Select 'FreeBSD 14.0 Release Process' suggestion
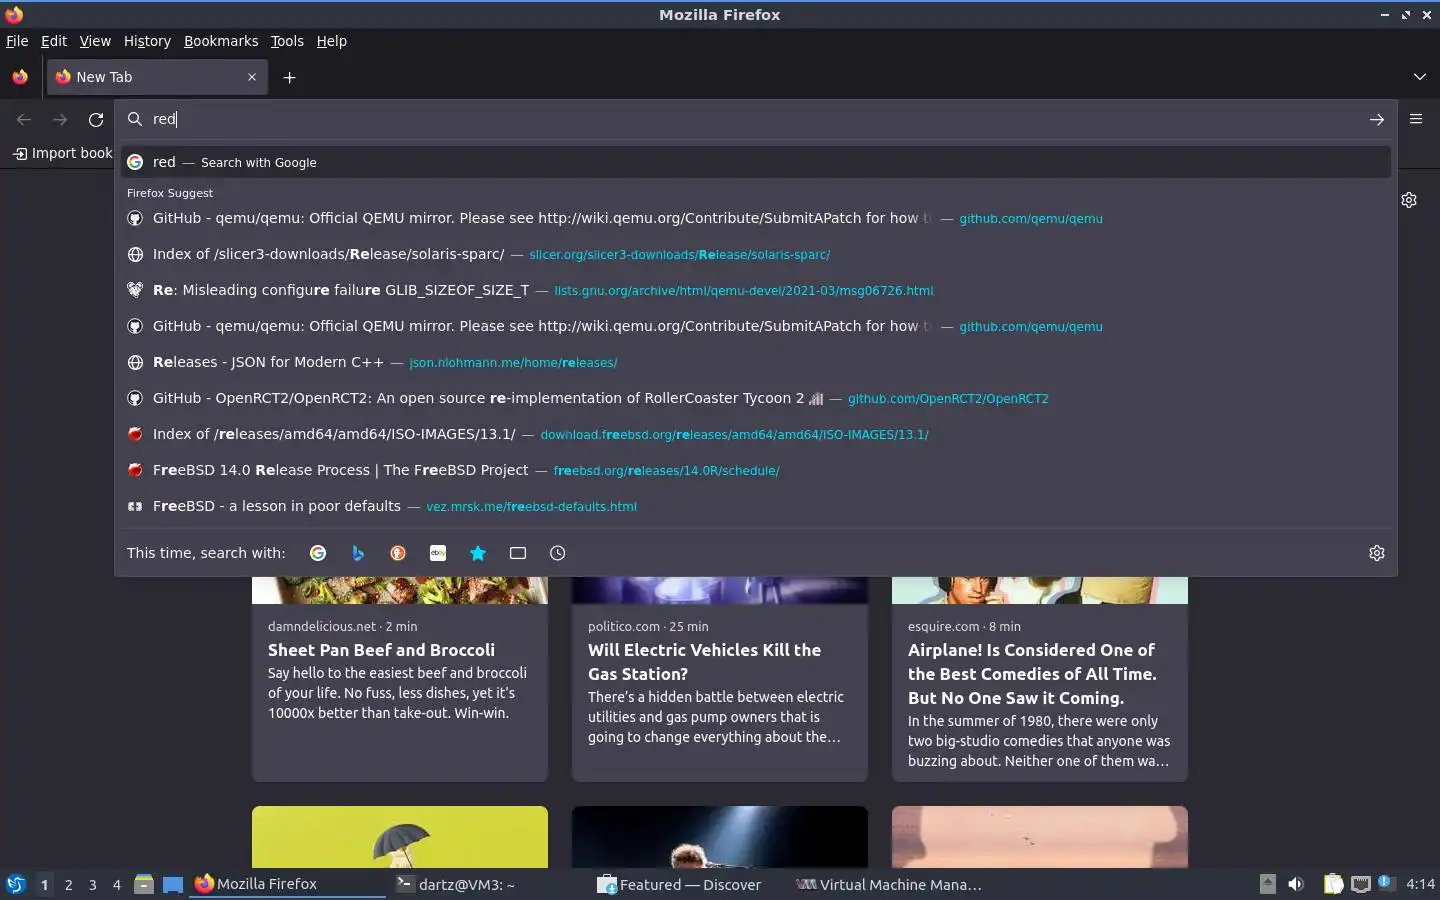The image size is (1440, 900). 756,470
